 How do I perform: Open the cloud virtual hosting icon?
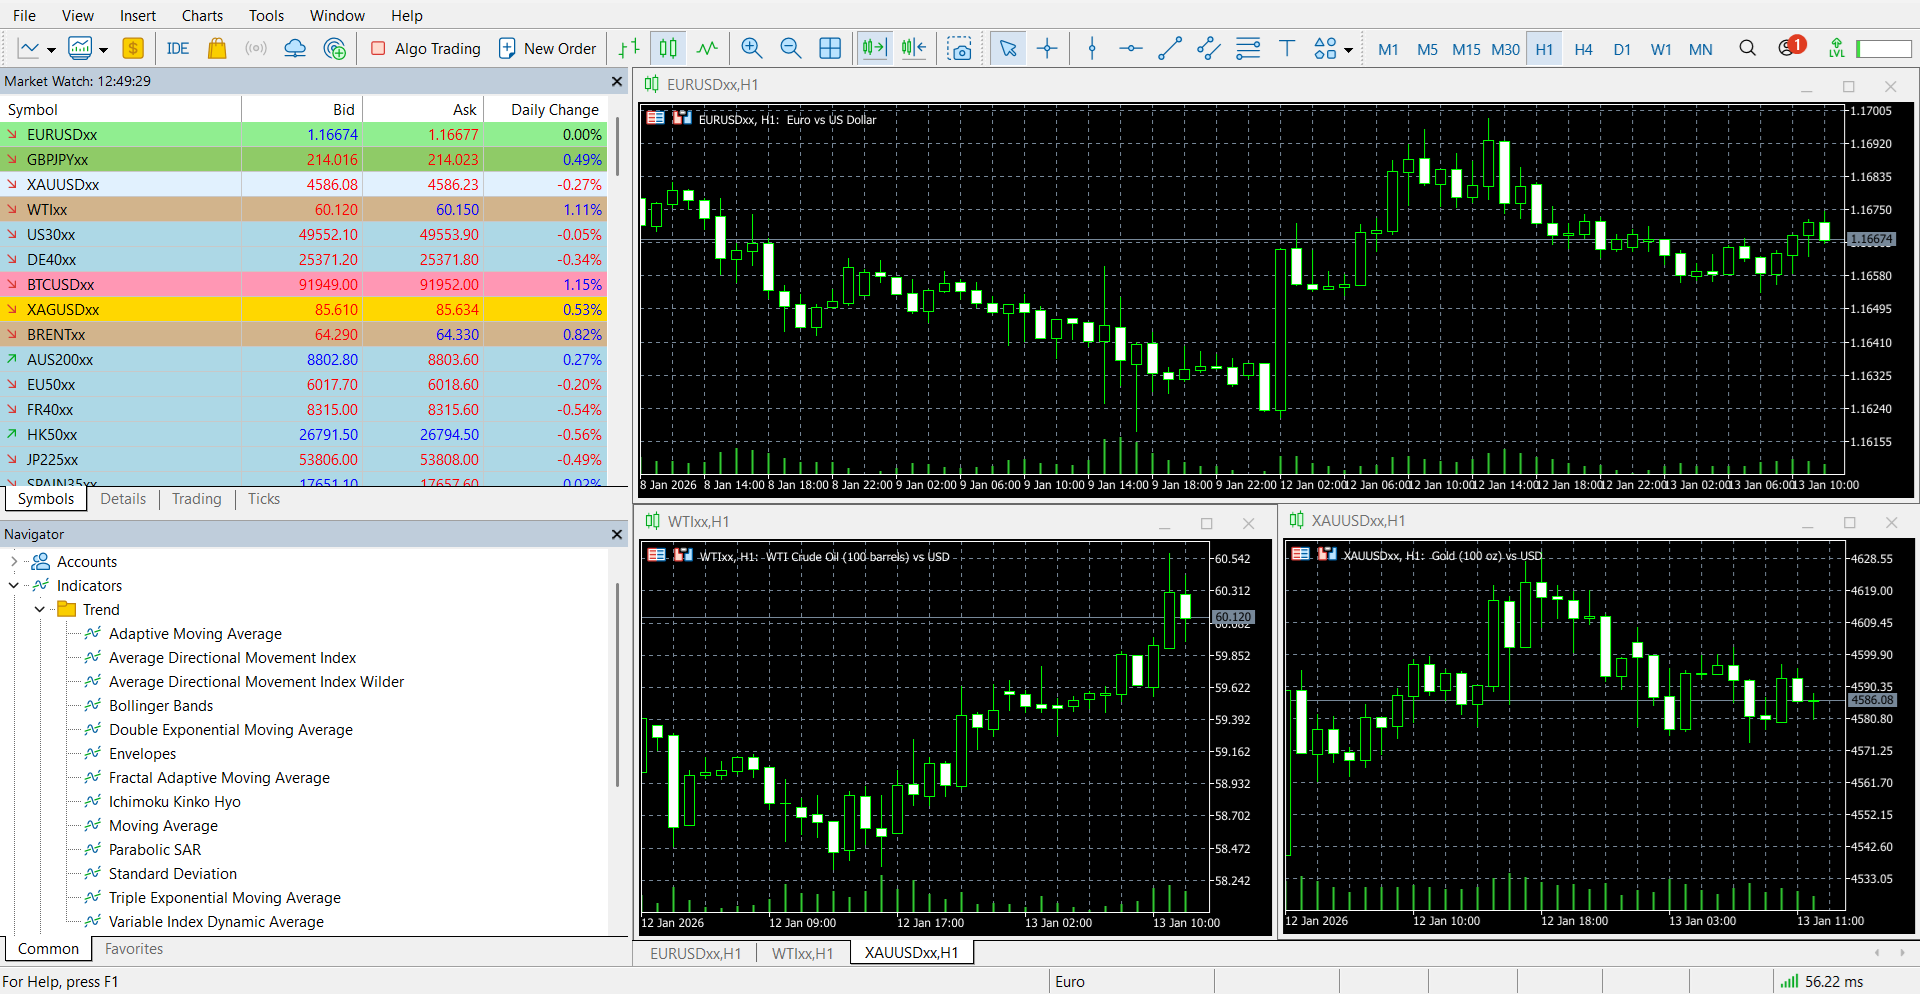point(295,48)
